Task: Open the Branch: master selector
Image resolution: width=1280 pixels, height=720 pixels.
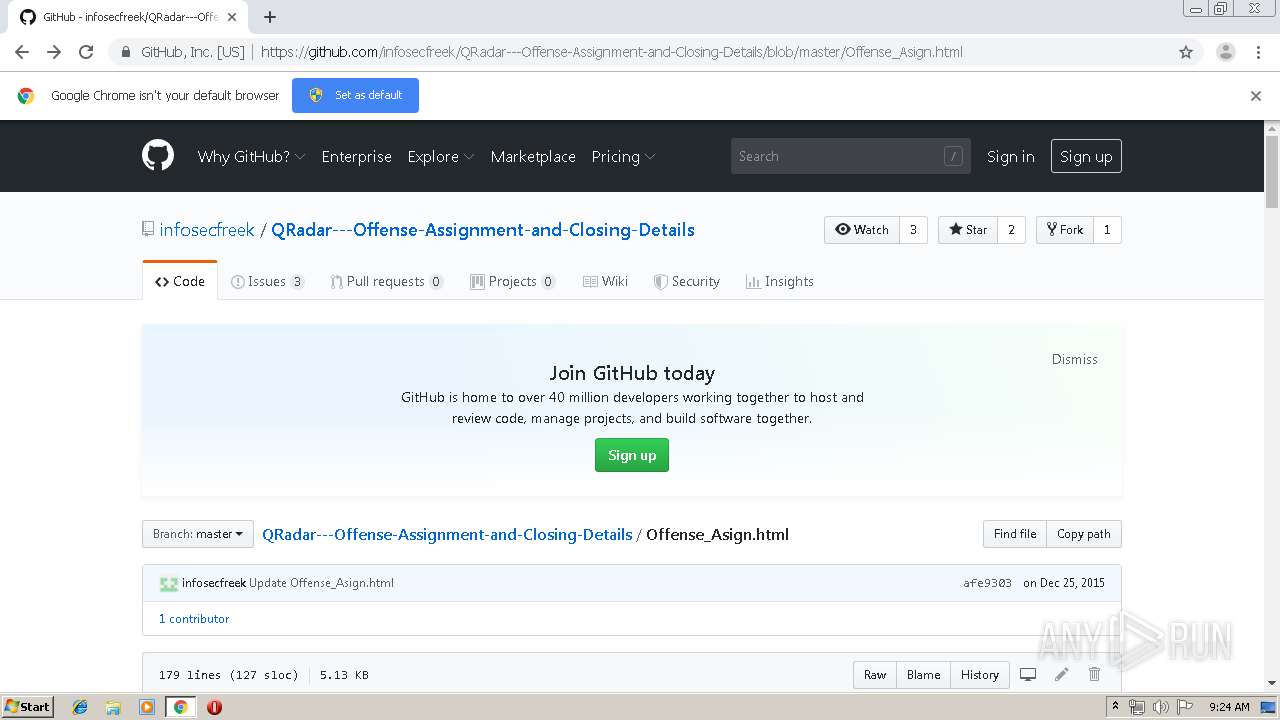Action: (197, 534)
